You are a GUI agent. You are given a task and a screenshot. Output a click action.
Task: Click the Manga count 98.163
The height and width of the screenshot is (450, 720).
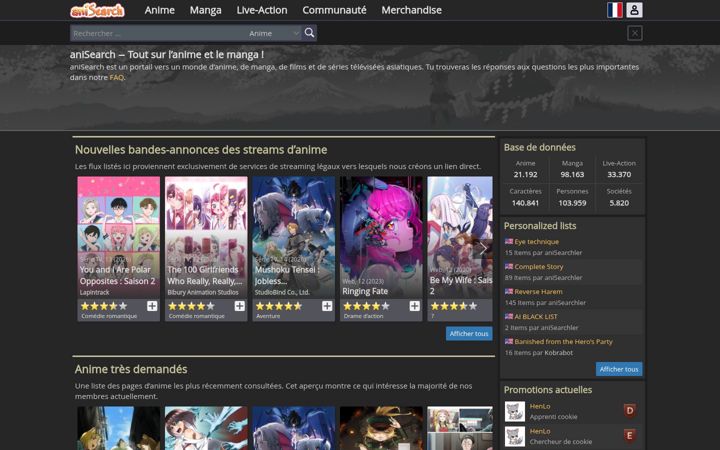click(x=572, y=174)
